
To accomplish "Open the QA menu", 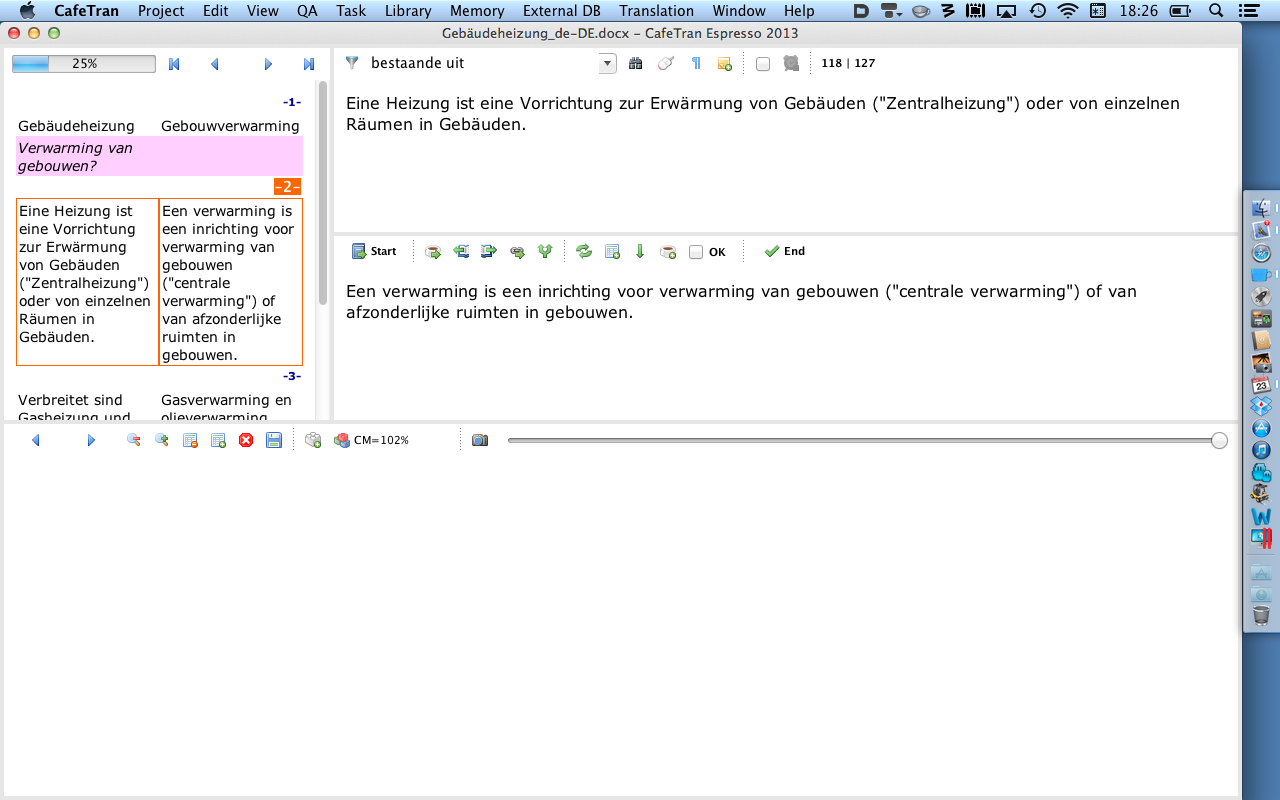I will [308, 11].
